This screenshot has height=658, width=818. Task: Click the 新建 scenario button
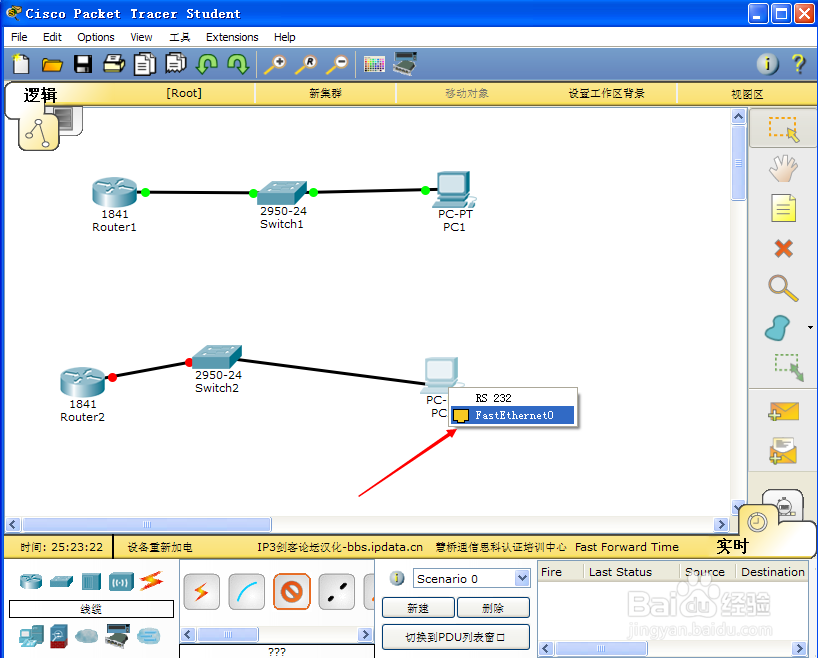pos(418,608)
